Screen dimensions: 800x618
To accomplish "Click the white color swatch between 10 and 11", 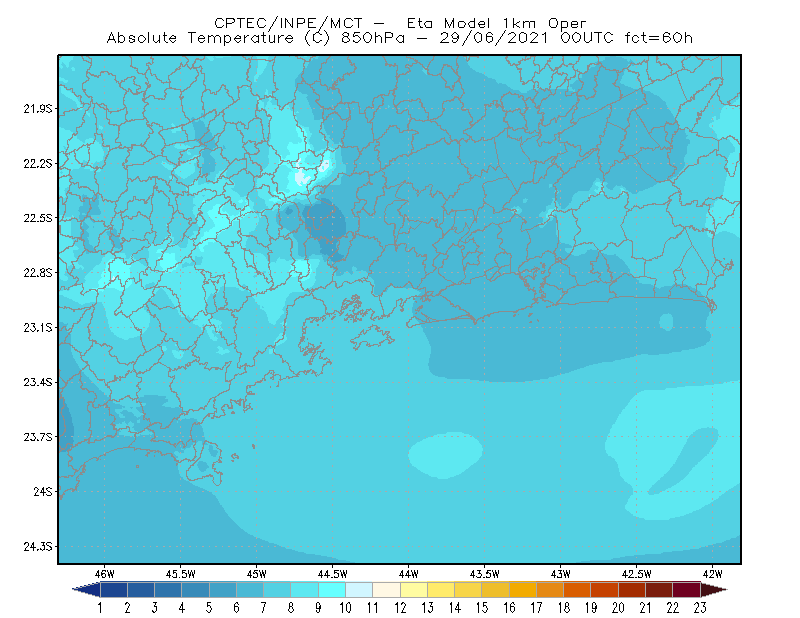I will point(359,590).
